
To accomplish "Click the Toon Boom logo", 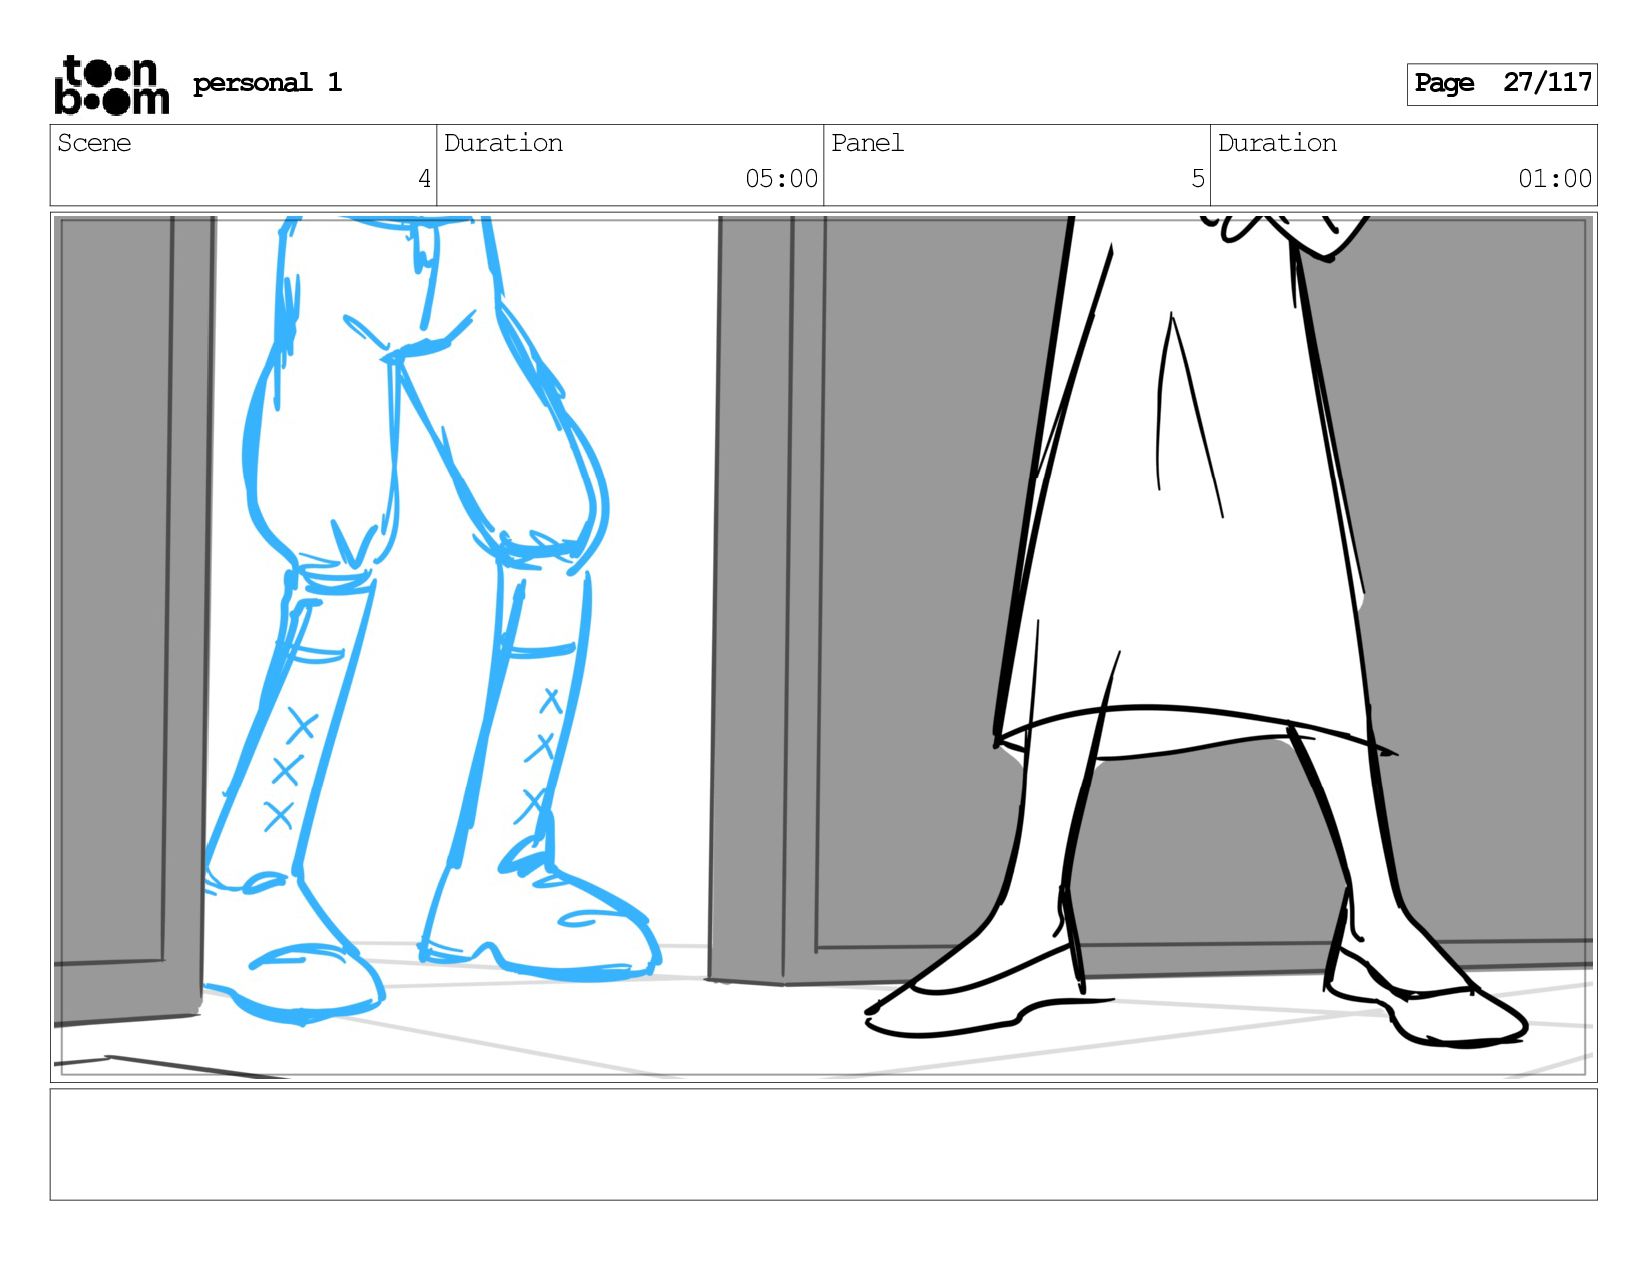I will tap(111, 85).
